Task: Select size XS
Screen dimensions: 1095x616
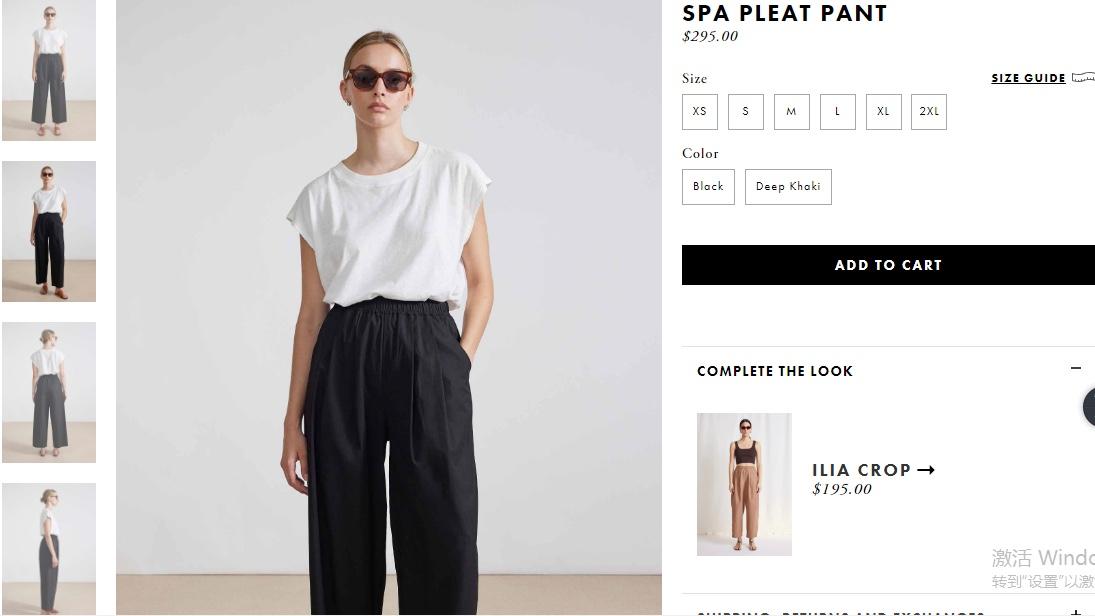Action: click(x=700, y=112)
